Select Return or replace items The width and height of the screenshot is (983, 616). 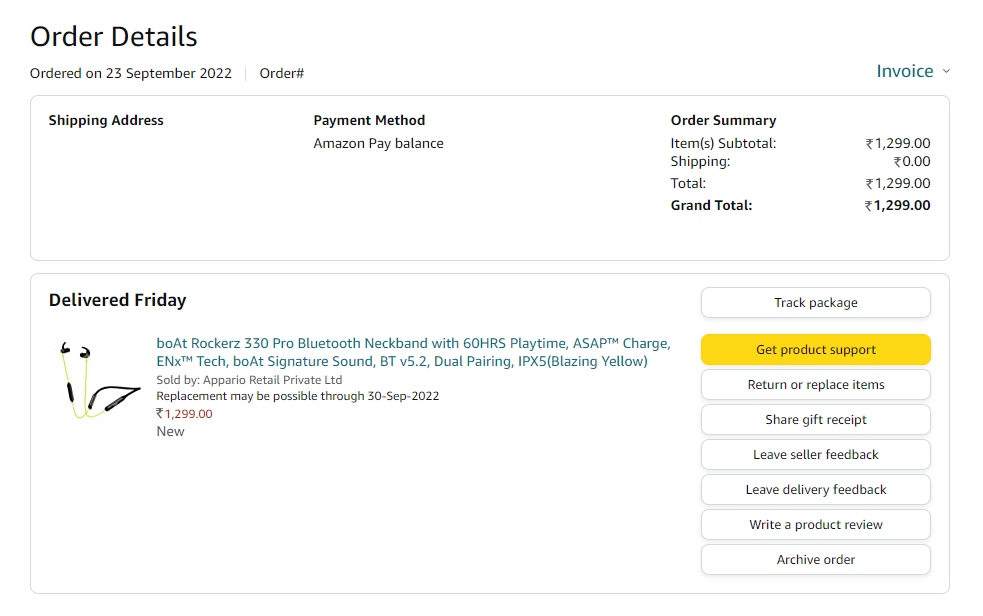point(815,385)
